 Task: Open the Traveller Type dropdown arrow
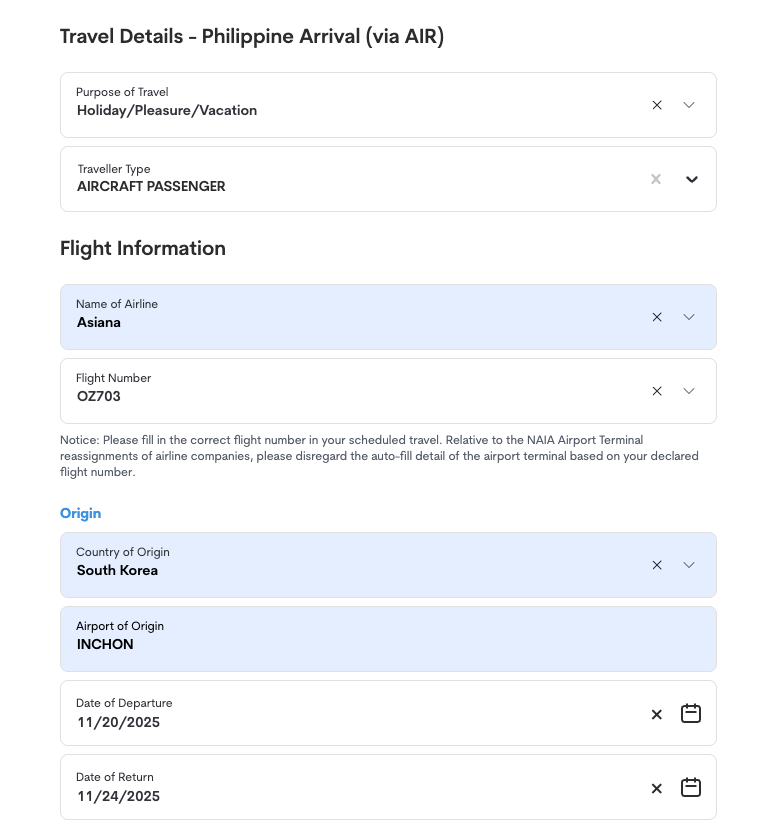pos(691,179)
